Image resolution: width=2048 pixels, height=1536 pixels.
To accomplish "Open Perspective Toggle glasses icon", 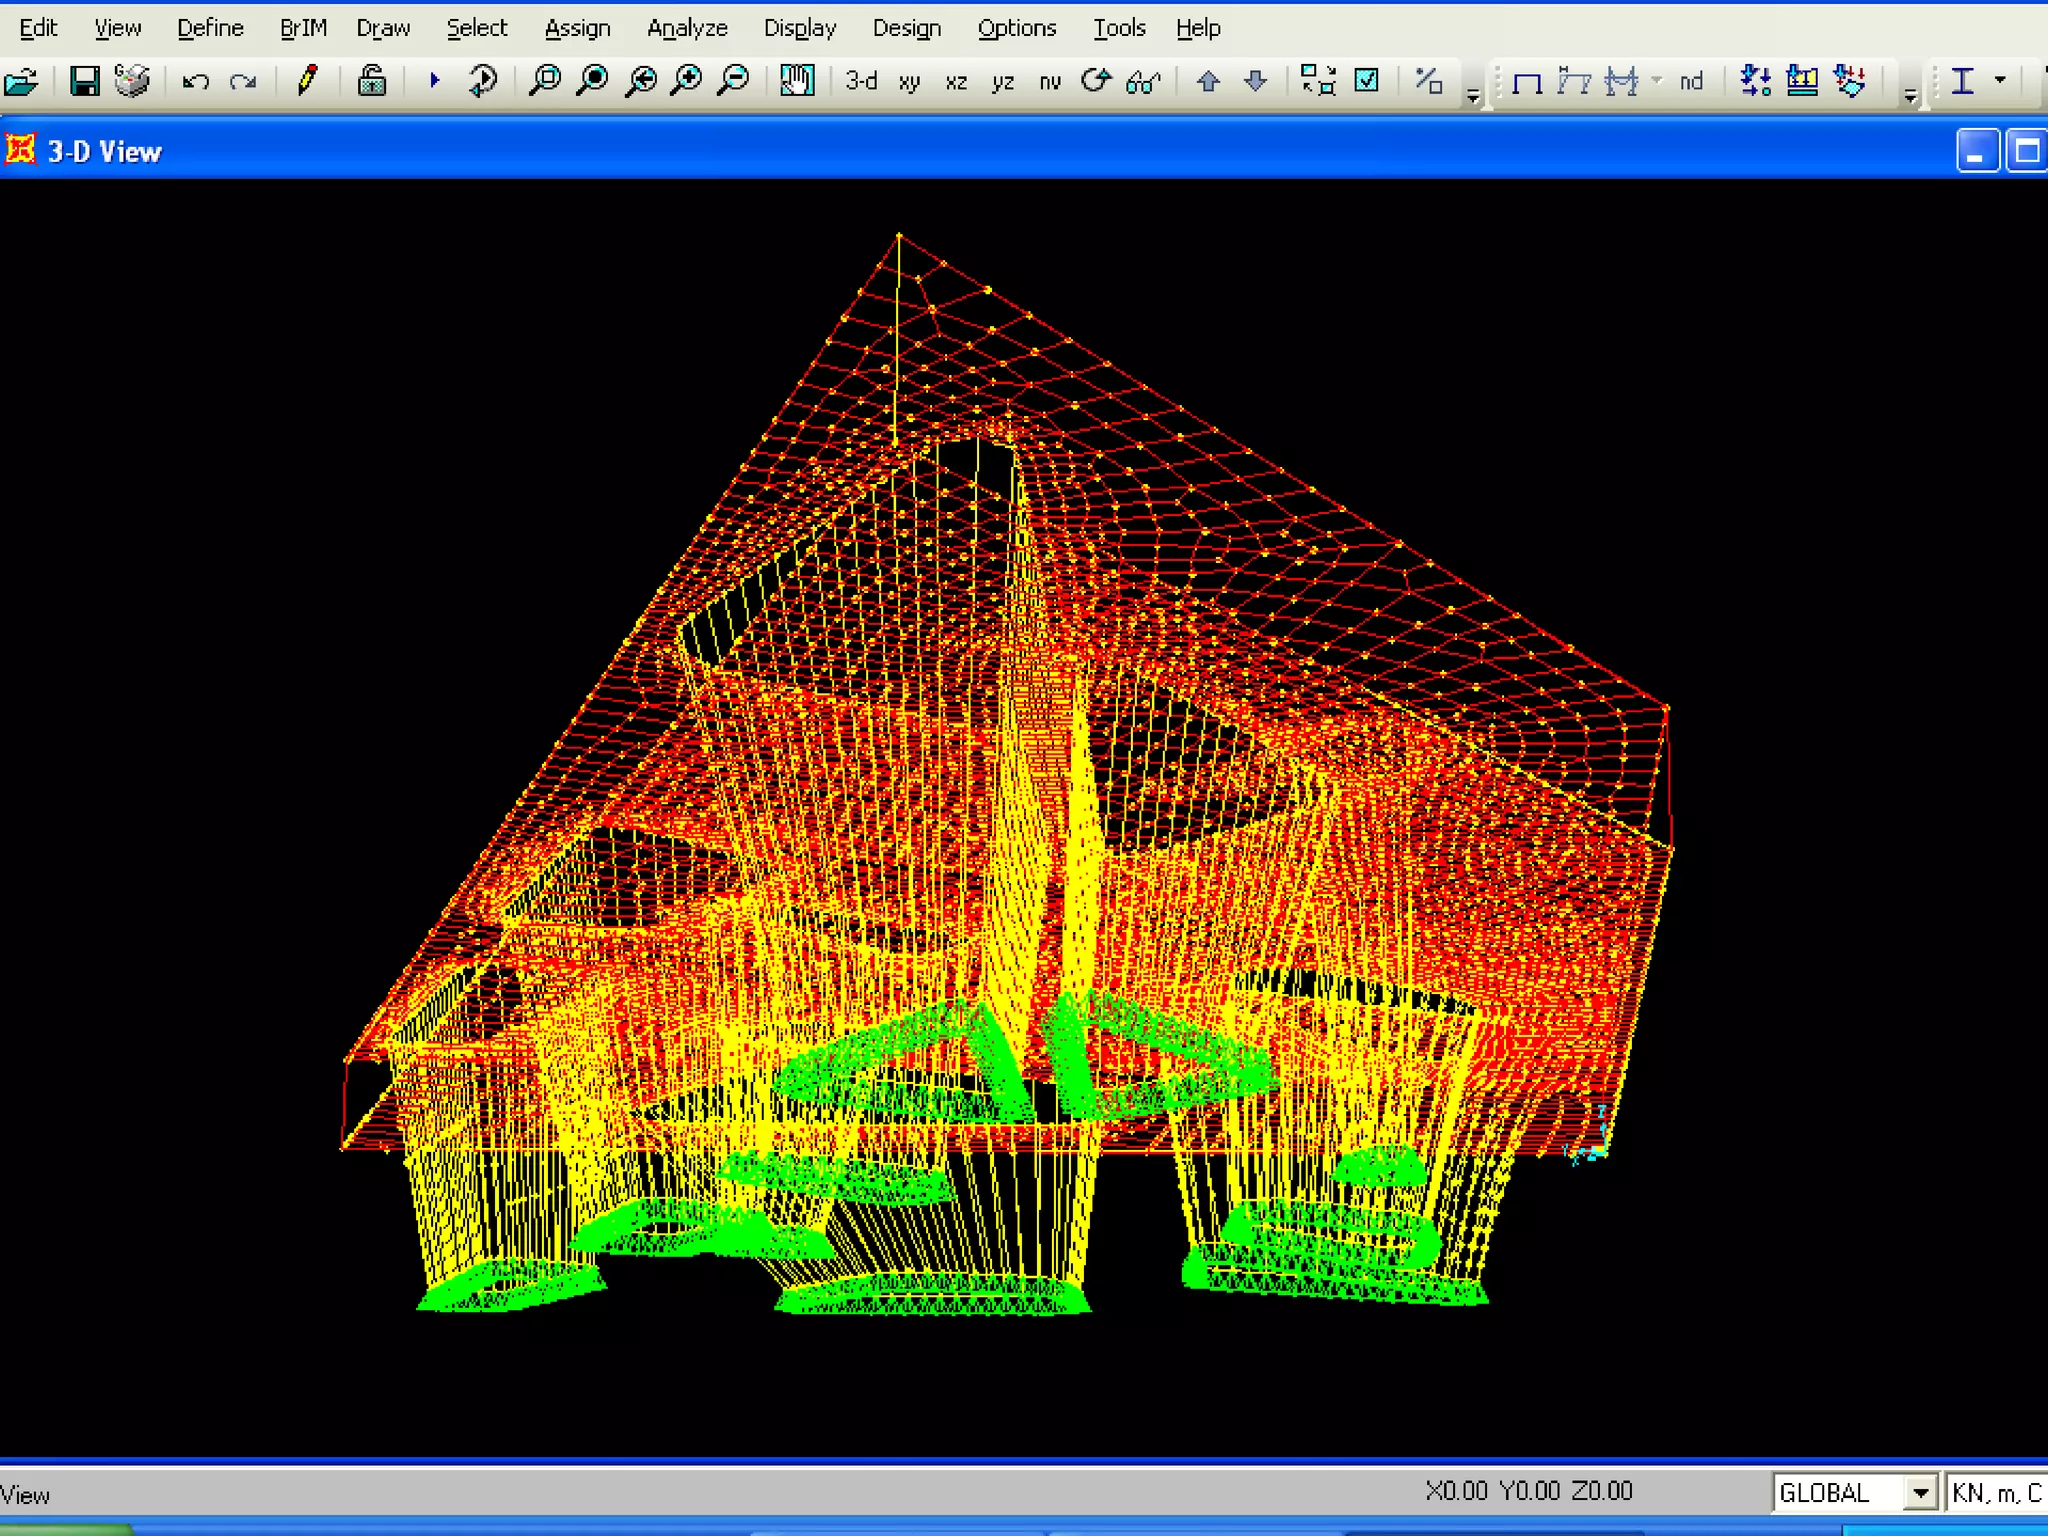I will (x=1143, y=81).
